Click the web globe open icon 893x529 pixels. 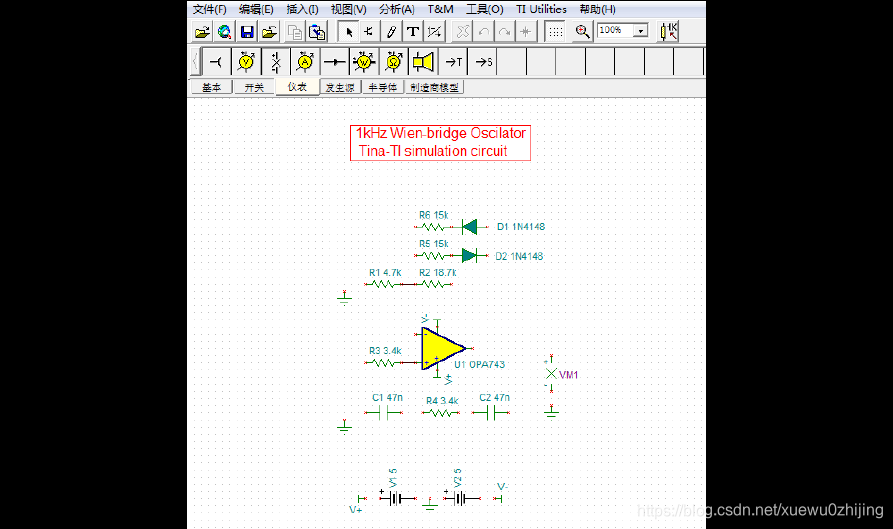click(224, 32)
